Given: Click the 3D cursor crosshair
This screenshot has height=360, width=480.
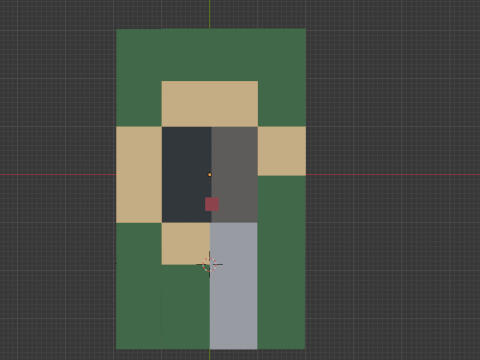Looking at the screenshot, I should coord(210,264).
